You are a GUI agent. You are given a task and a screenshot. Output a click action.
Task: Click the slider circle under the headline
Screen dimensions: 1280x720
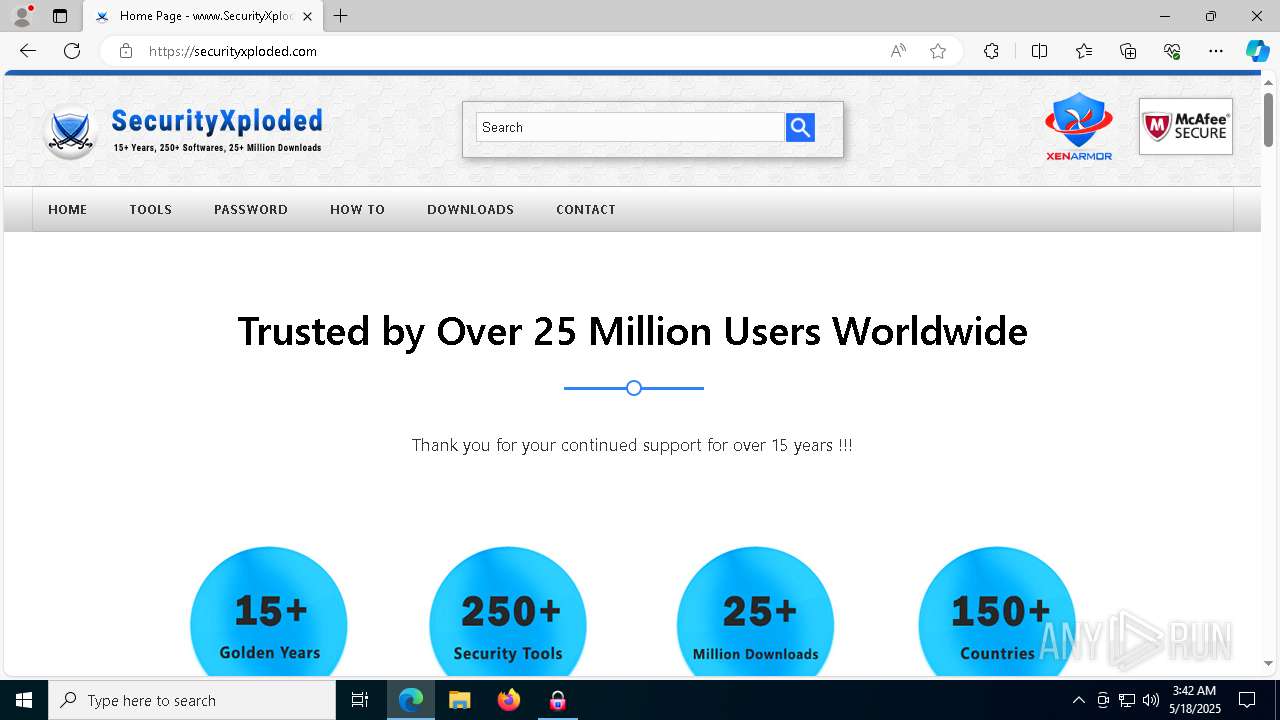(x=634, y=388)
